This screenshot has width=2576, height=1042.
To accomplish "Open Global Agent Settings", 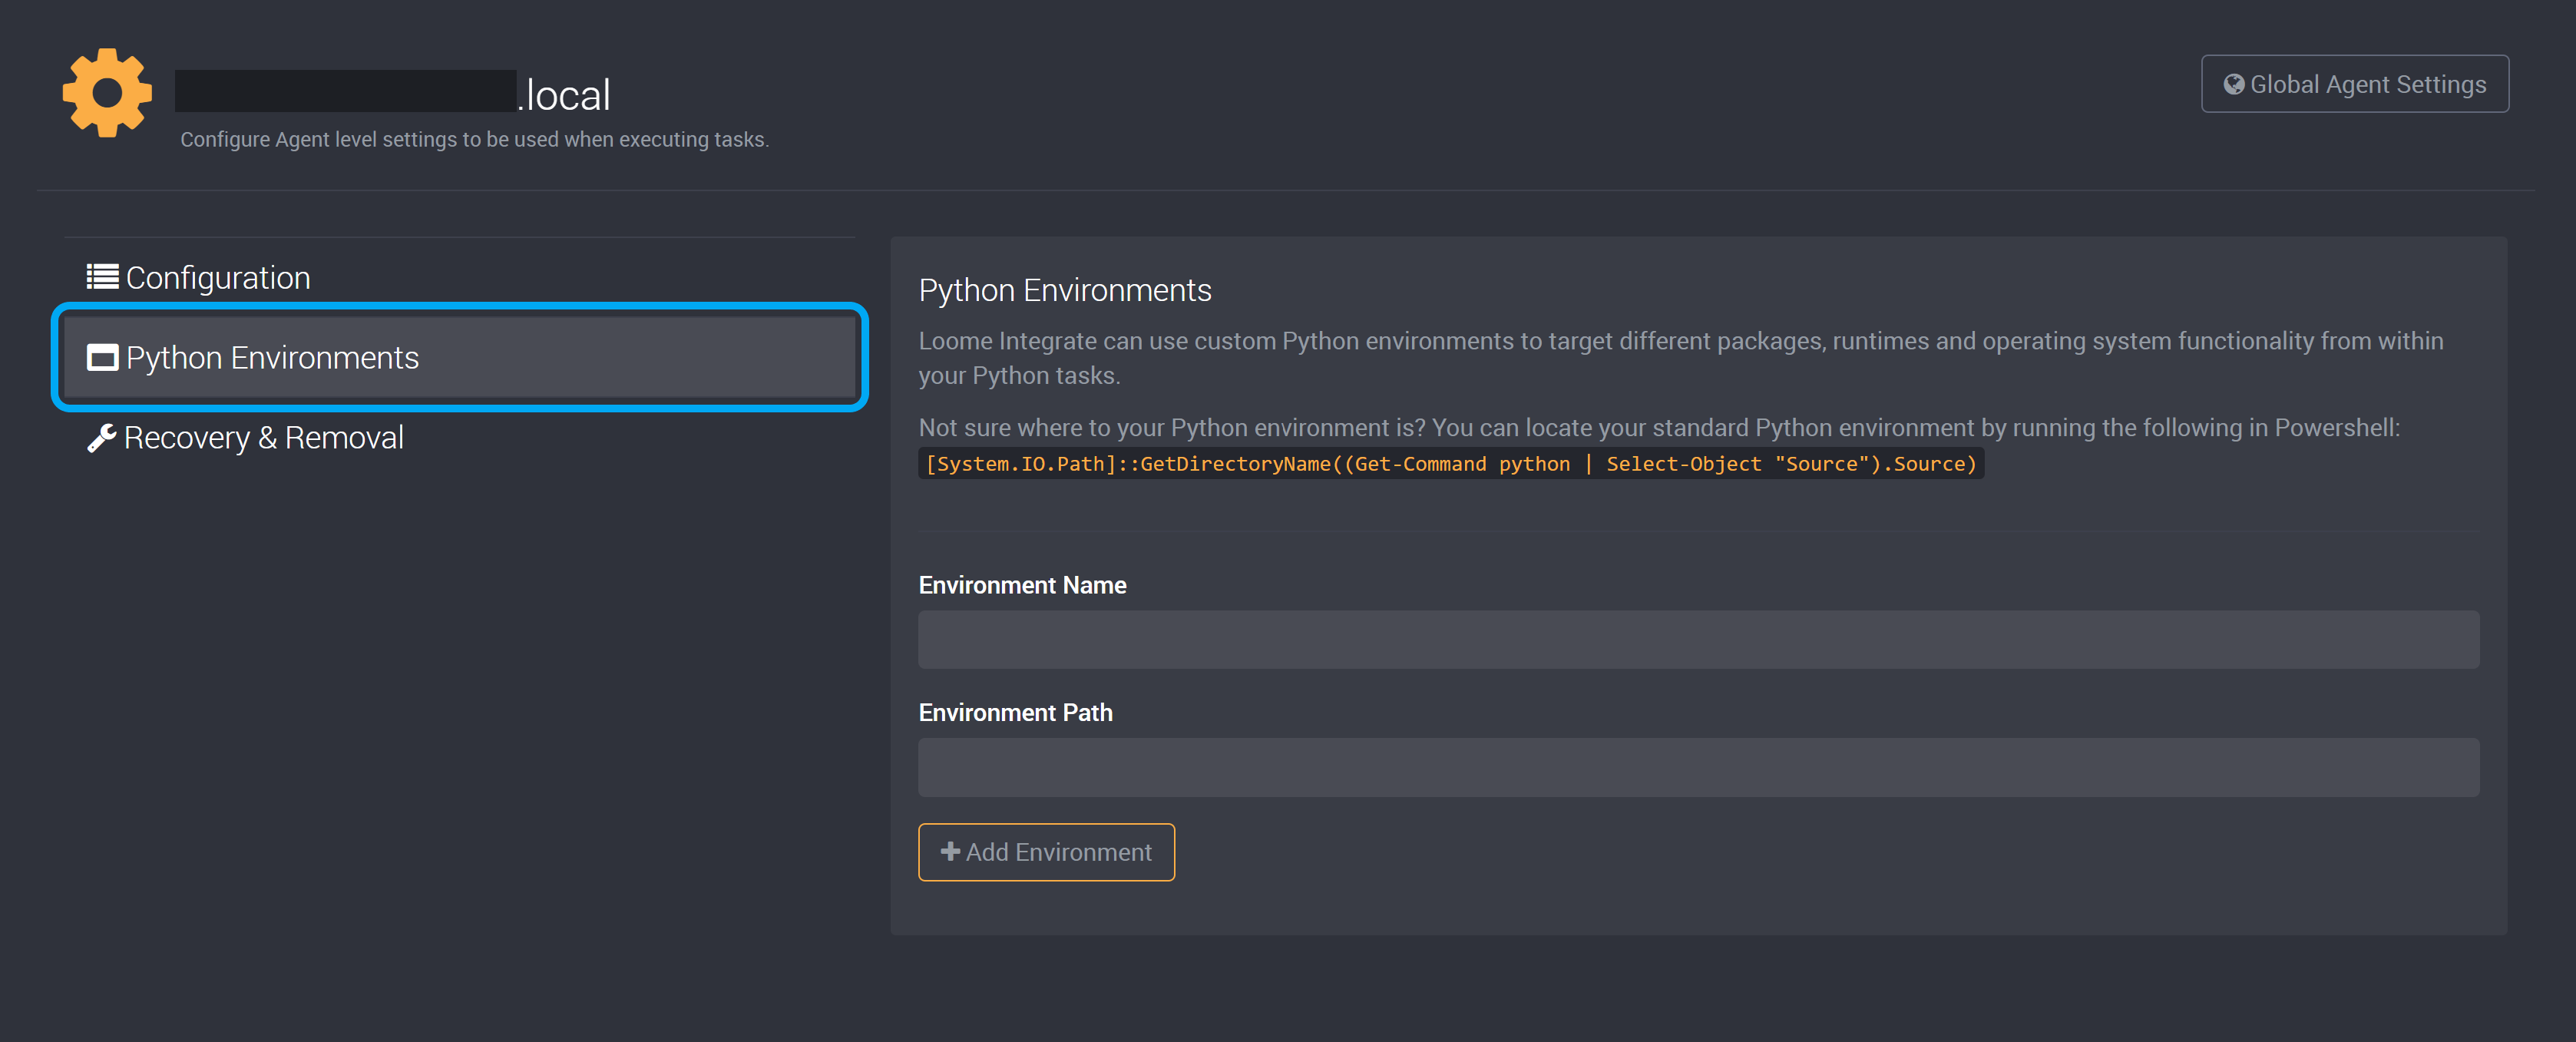I will tap(2354, 84).
